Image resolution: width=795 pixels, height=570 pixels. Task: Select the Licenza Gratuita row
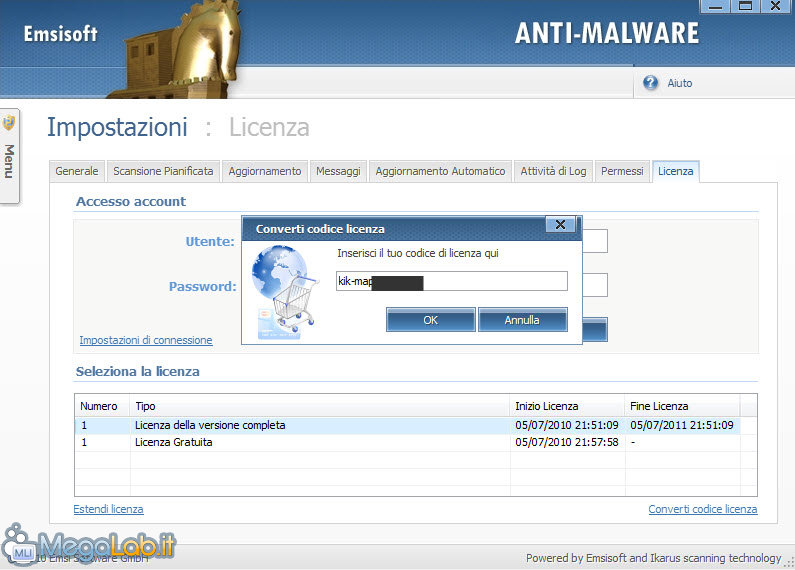tap(408, 442)
